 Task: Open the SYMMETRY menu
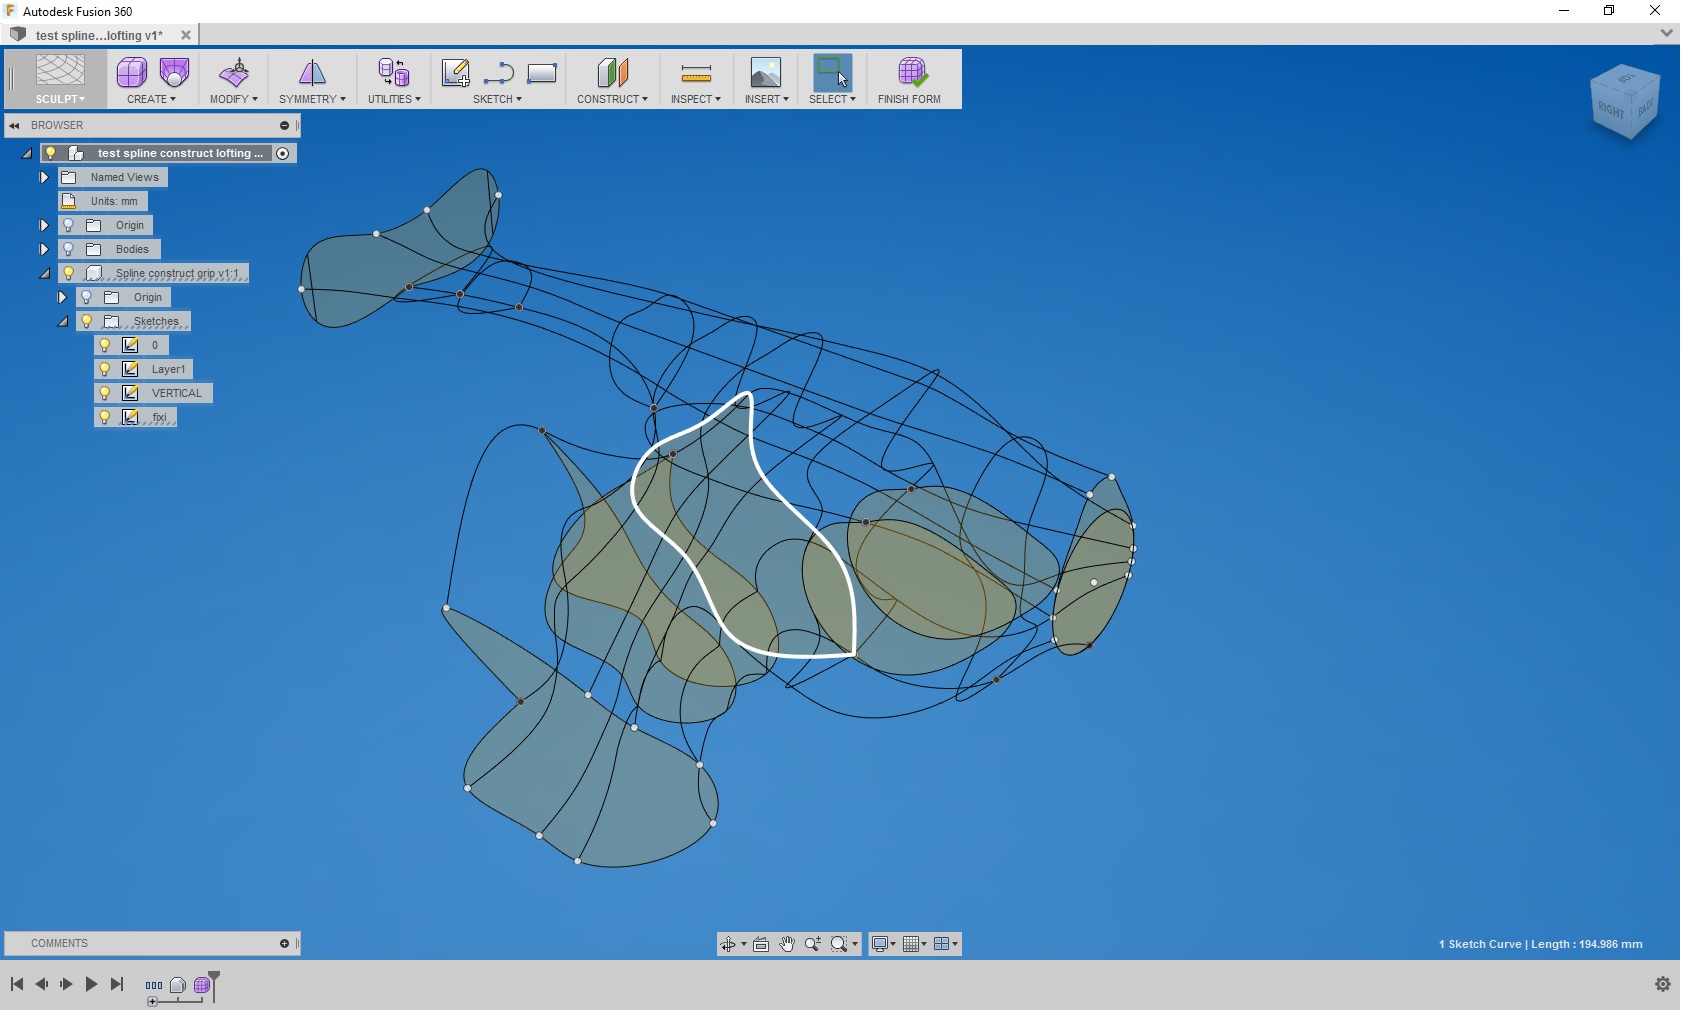312,99
